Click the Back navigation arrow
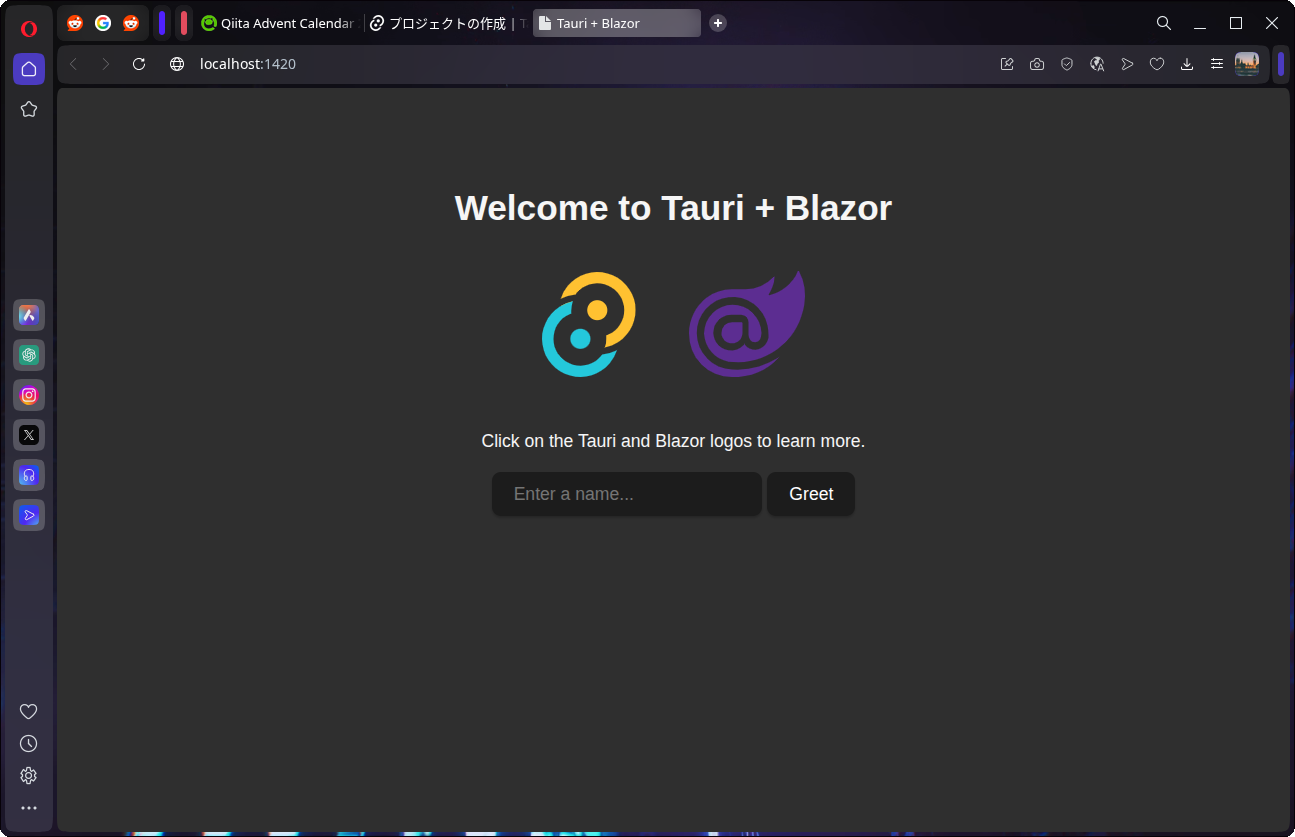The width and height of the screenshot is (1295, 837). pyautogui.click(x=73, y=64)
